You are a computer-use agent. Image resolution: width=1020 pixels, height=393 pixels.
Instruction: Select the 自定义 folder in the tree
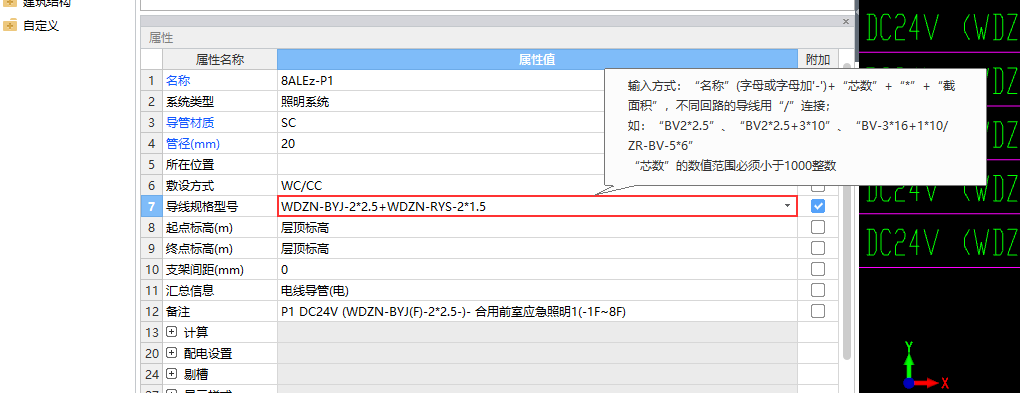click(x=40, y=26)
